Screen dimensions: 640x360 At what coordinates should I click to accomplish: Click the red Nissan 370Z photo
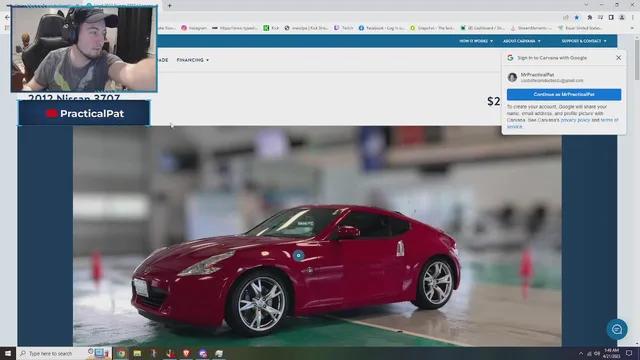317,236
